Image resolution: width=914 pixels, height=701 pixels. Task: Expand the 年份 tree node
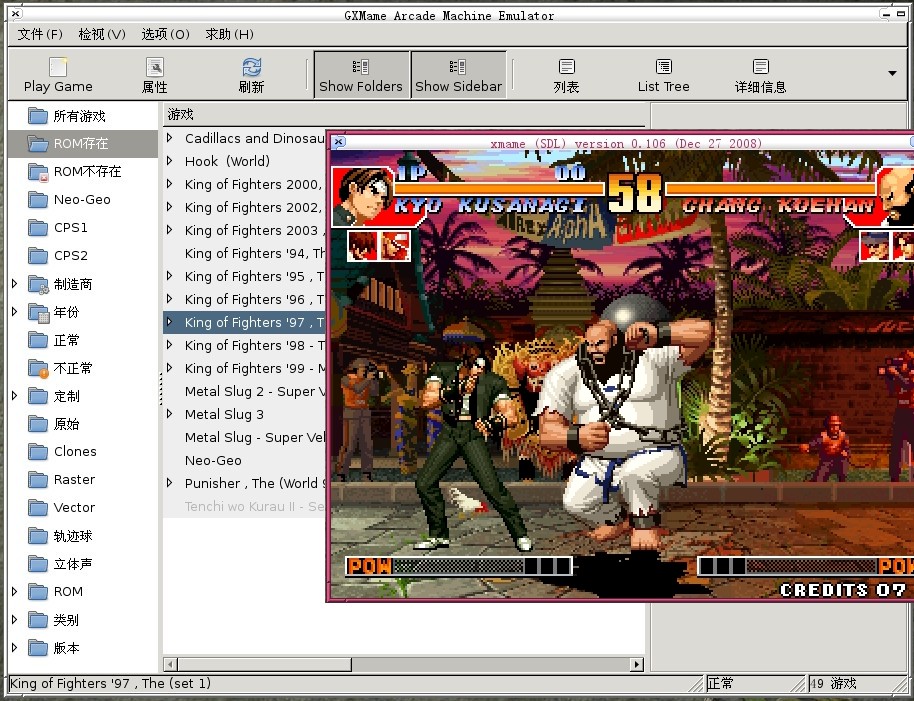(15, 312)
